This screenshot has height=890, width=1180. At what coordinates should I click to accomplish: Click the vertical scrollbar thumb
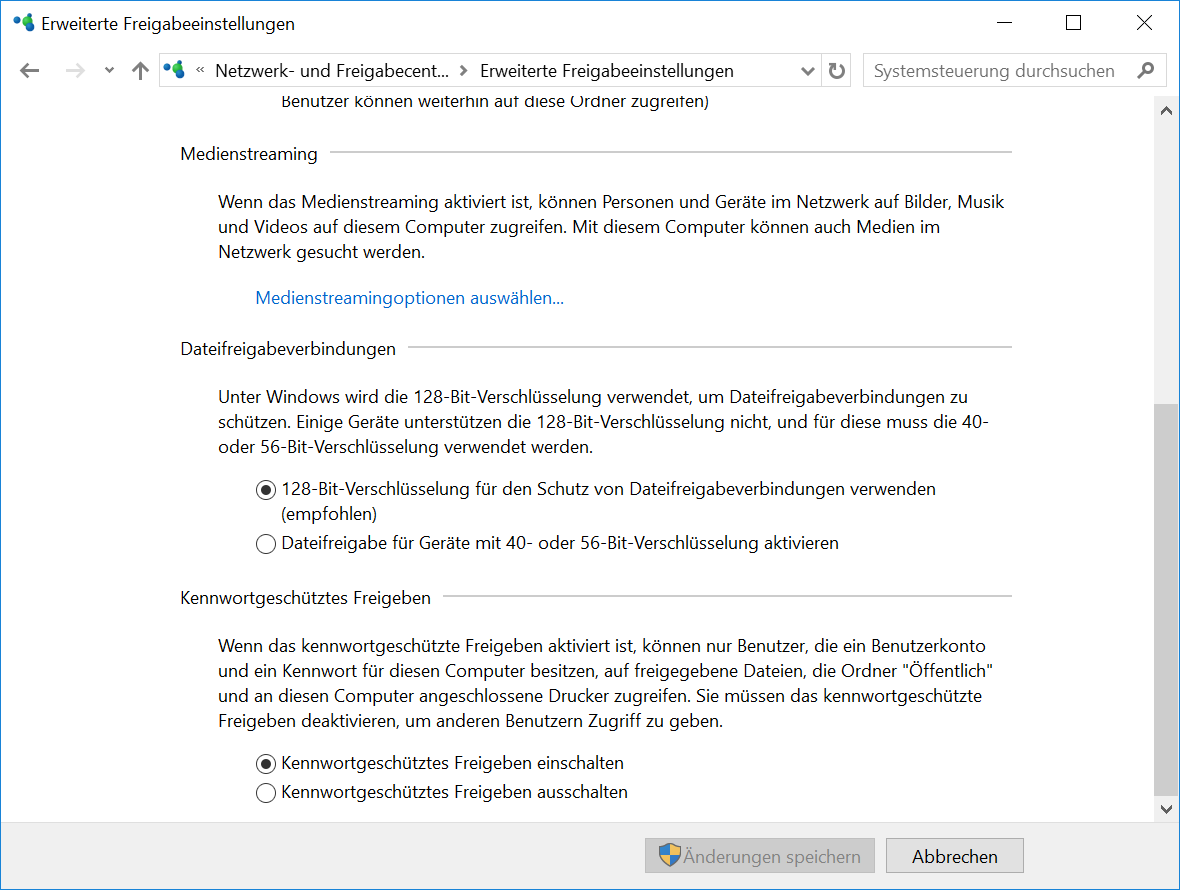(x=1166, y=600)
